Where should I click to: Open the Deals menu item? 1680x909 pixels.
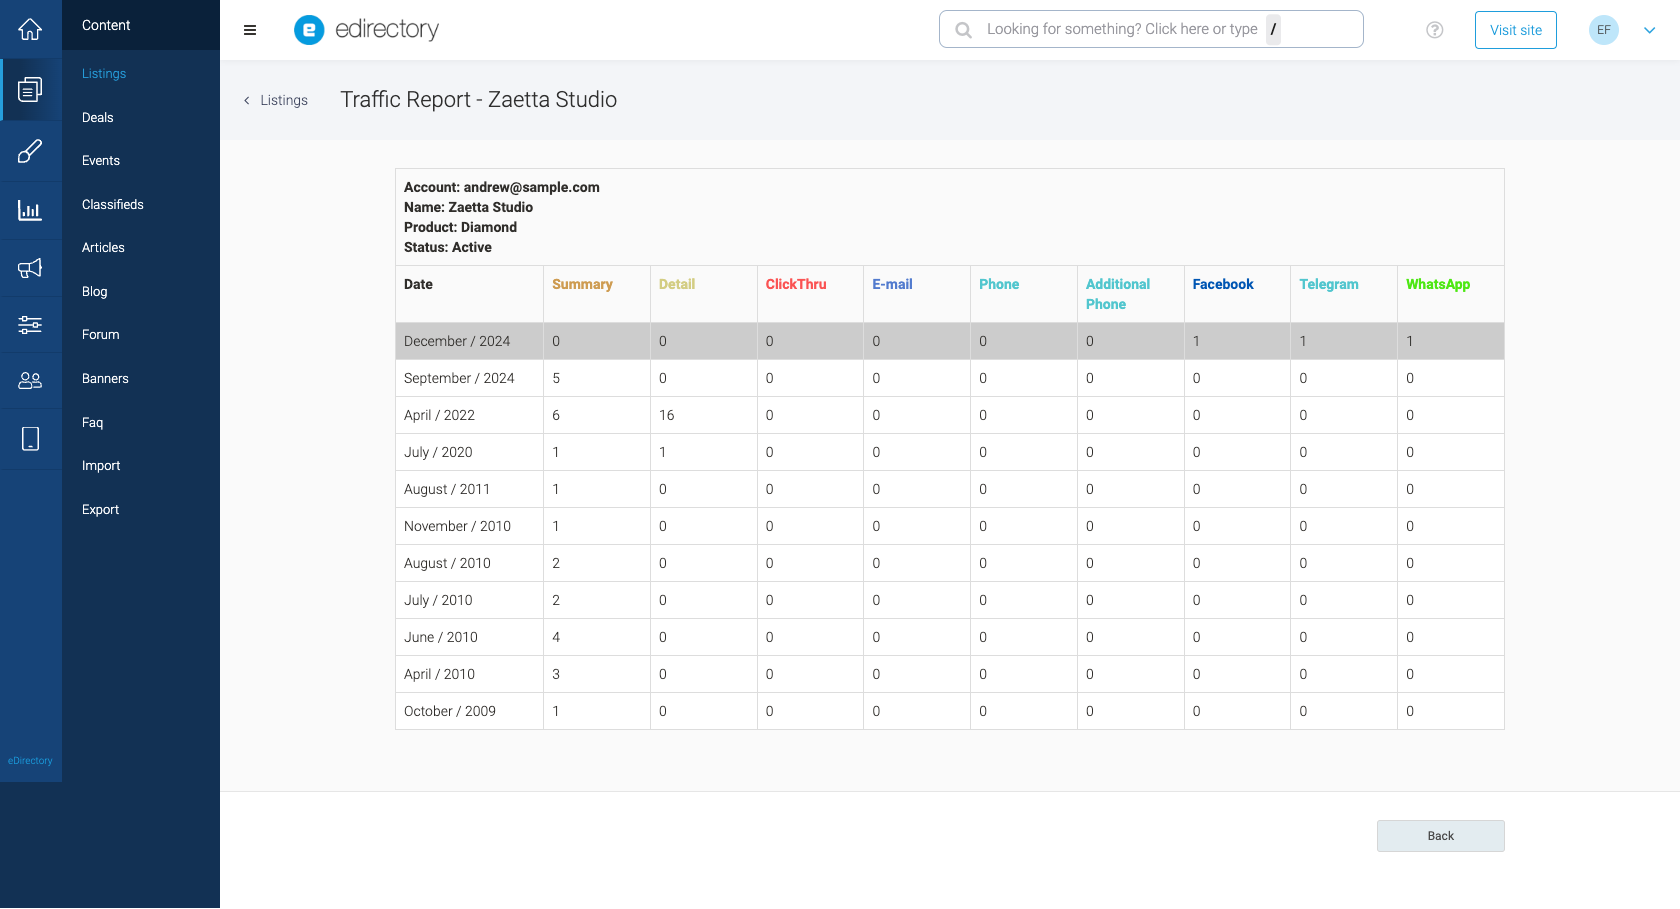(x=98, y=117)
